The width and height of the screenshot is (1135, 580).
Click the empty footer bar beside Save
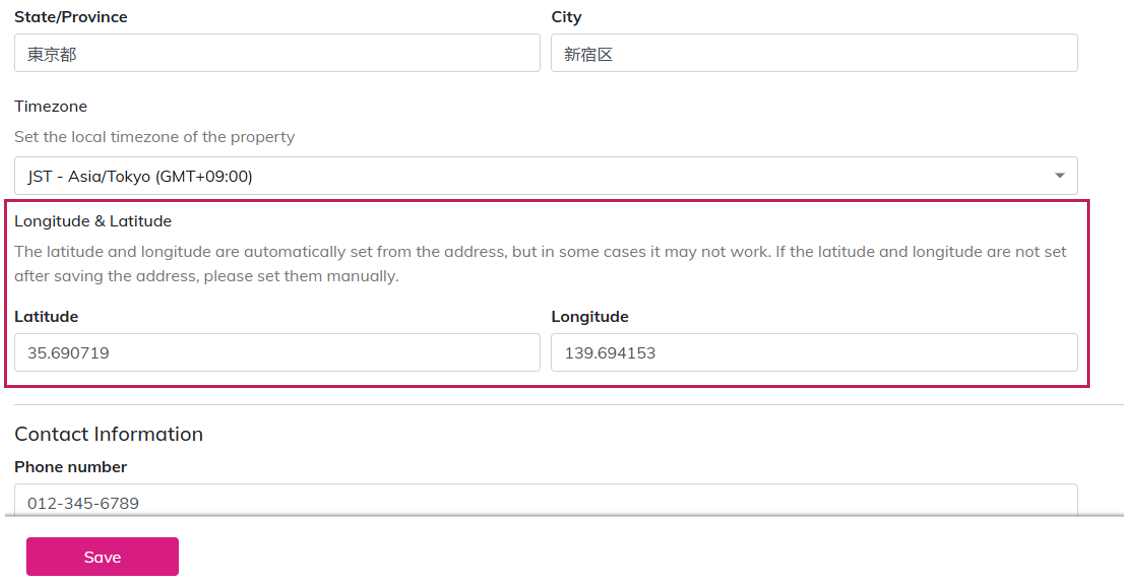[x=650, y=556]
